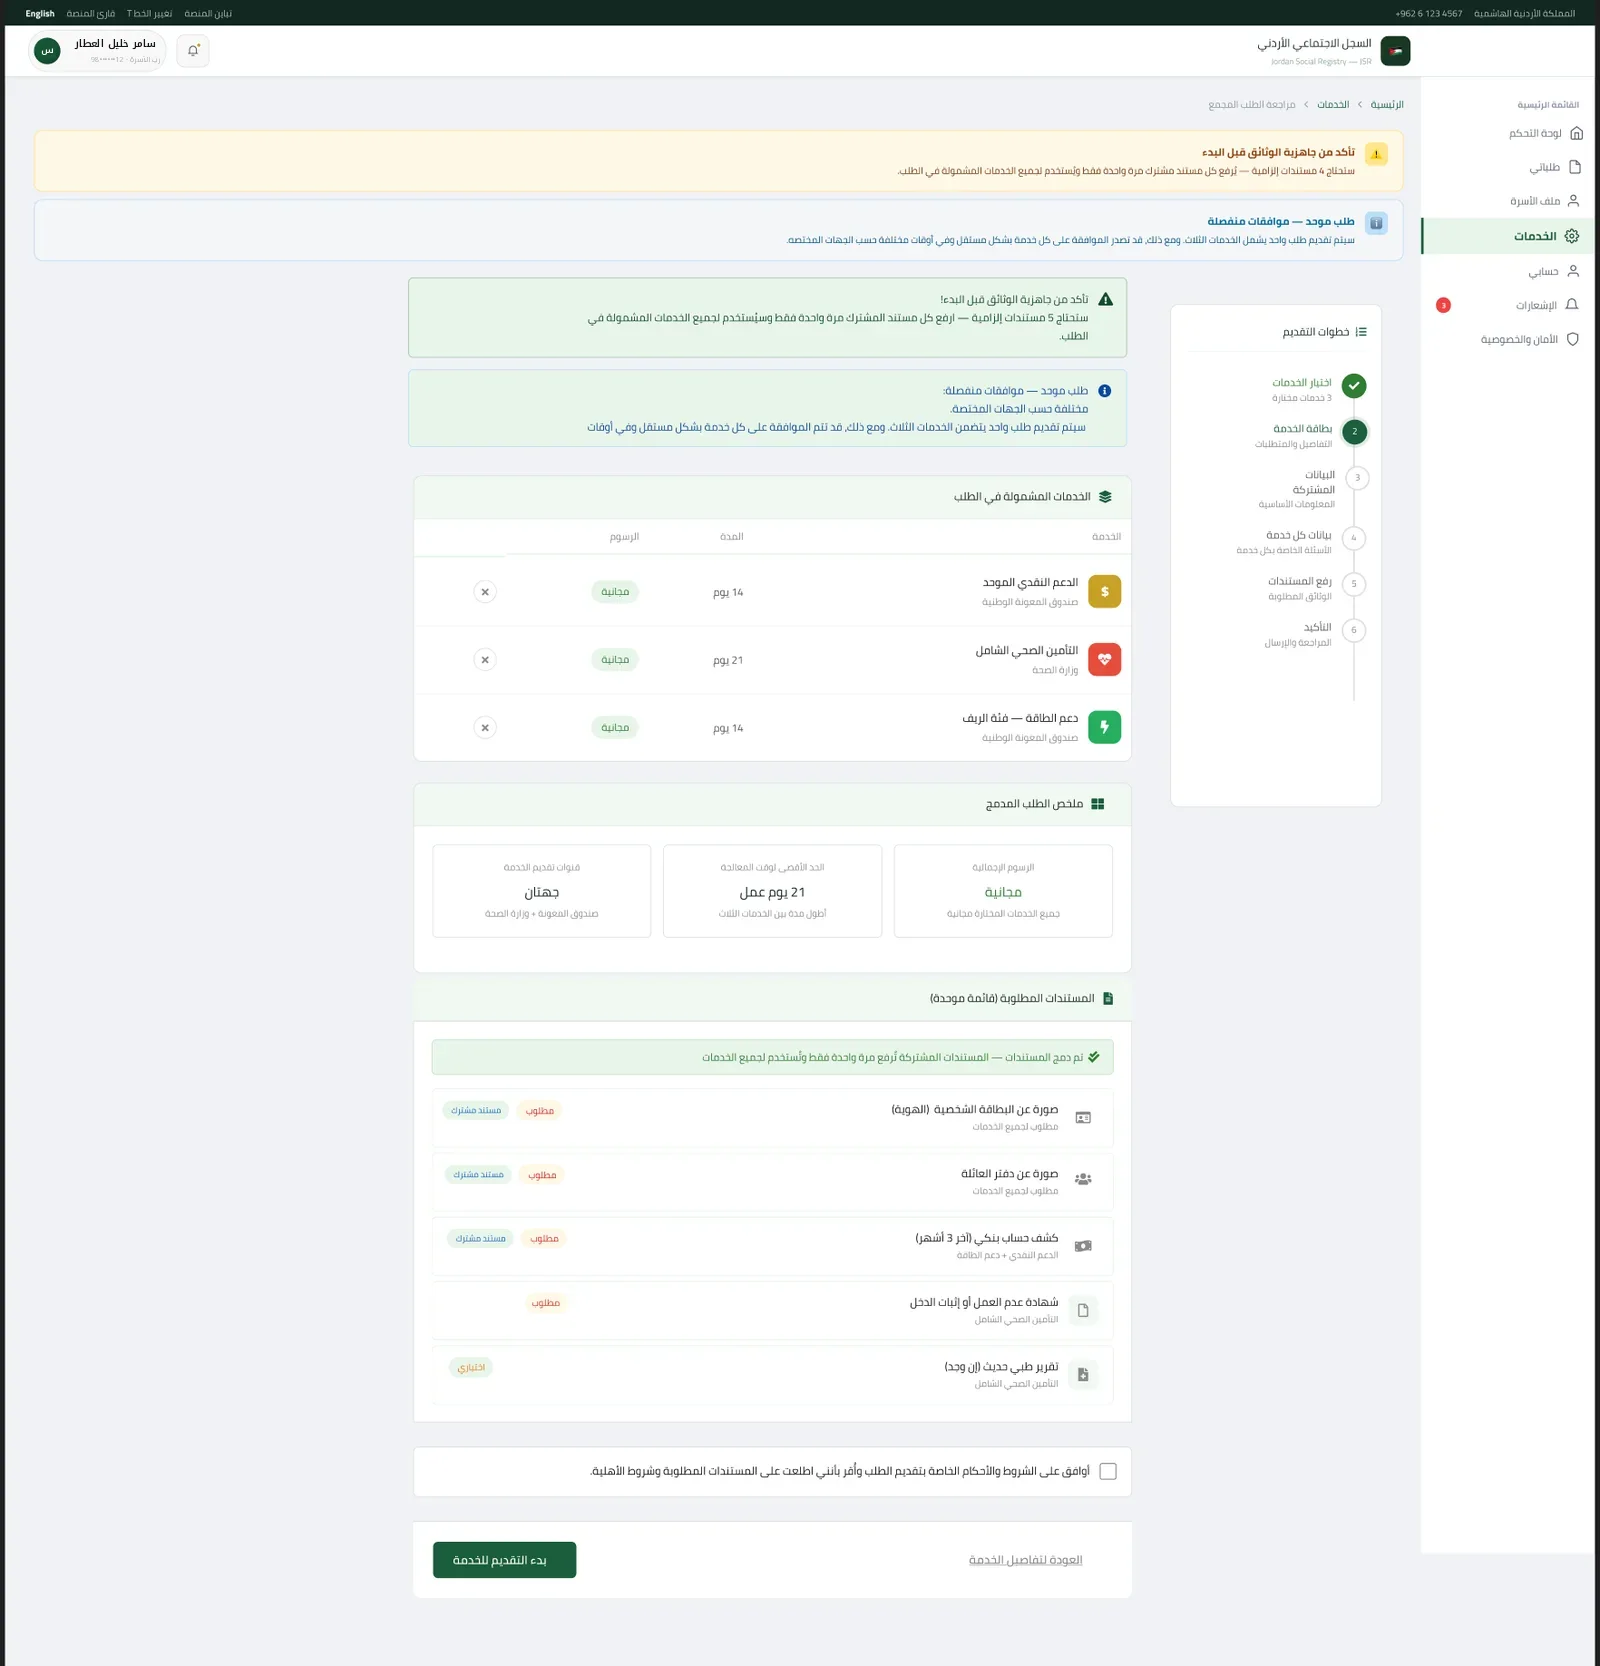Remove التأمين الصحي الشامل service row
The height and width of the screenshot is (1666, 1600).
[485, 660]
